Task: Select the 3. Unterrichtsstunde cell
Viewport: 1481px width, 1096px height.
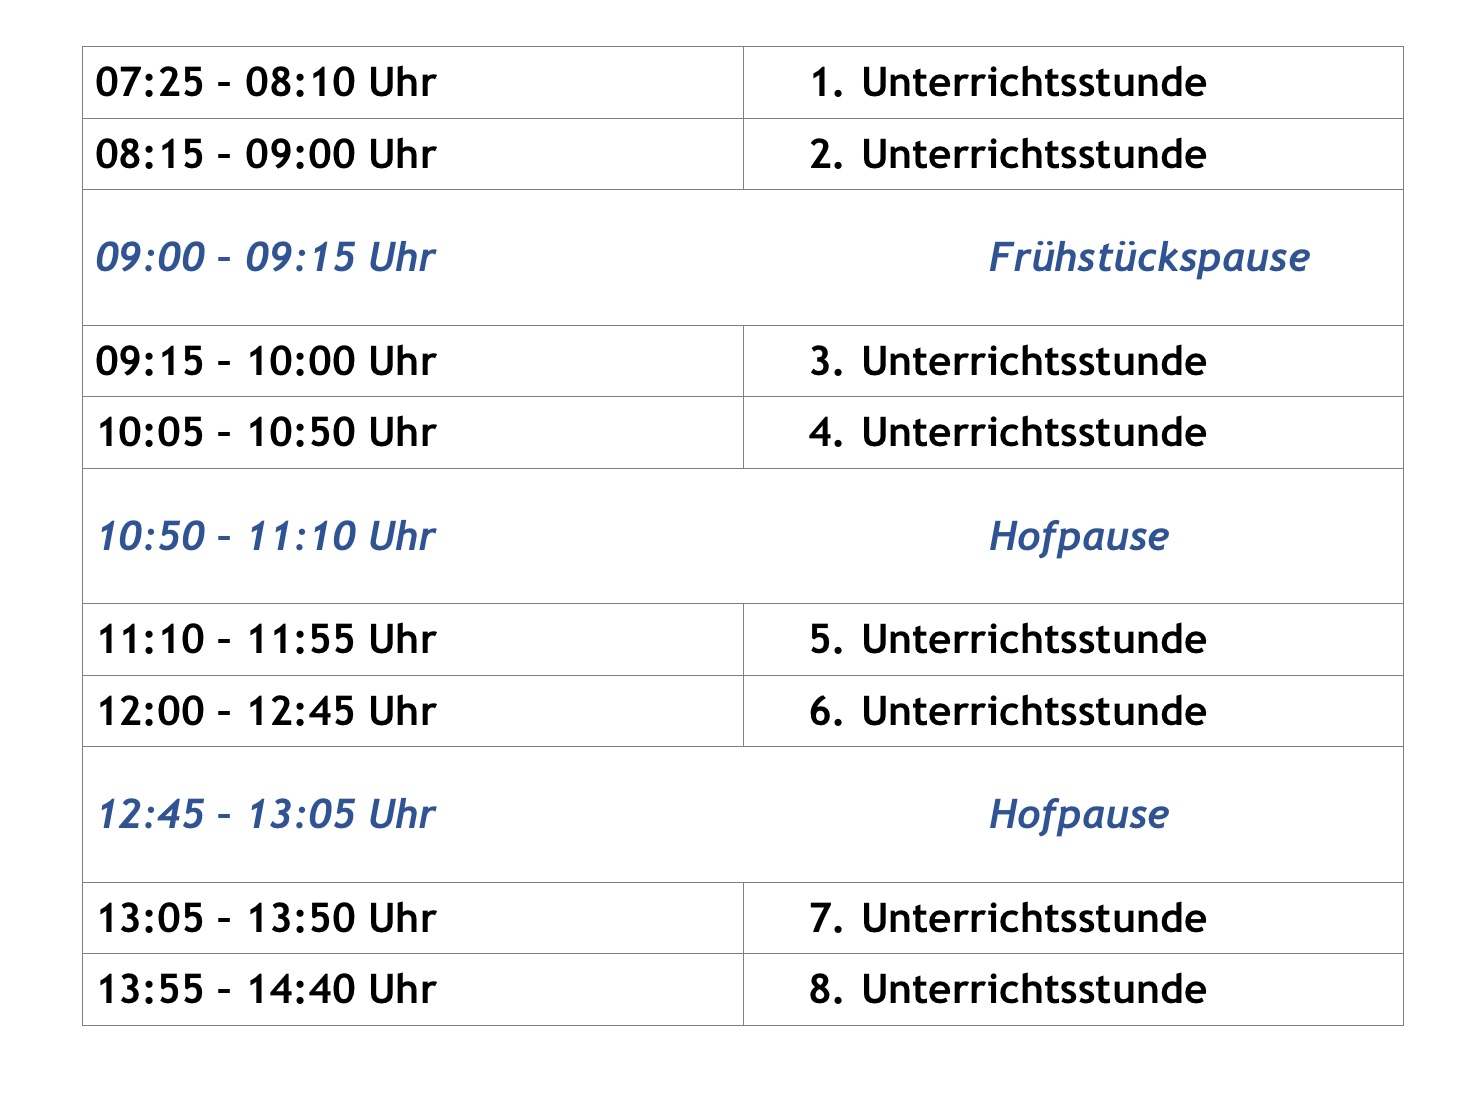Action: tap(1008, 361)
